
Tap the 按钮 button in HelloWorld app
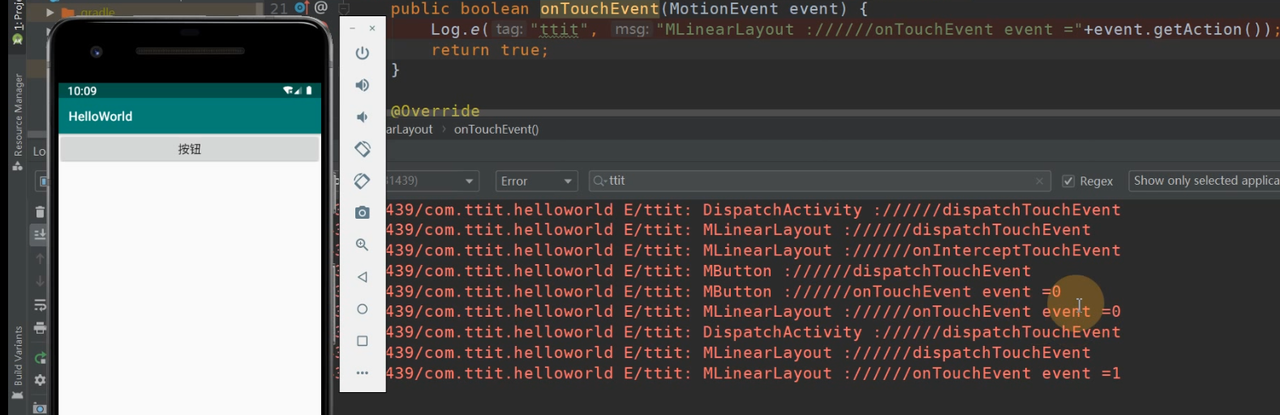(x=190, y=149)
